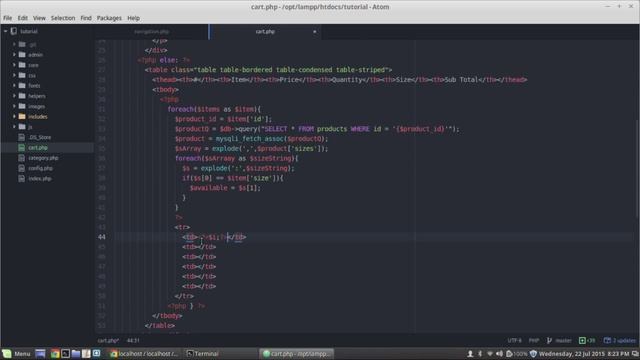The width and height of the screenshot is (640, 360).
Task: Open the Mint Menu button
Action: coord(16,353)
